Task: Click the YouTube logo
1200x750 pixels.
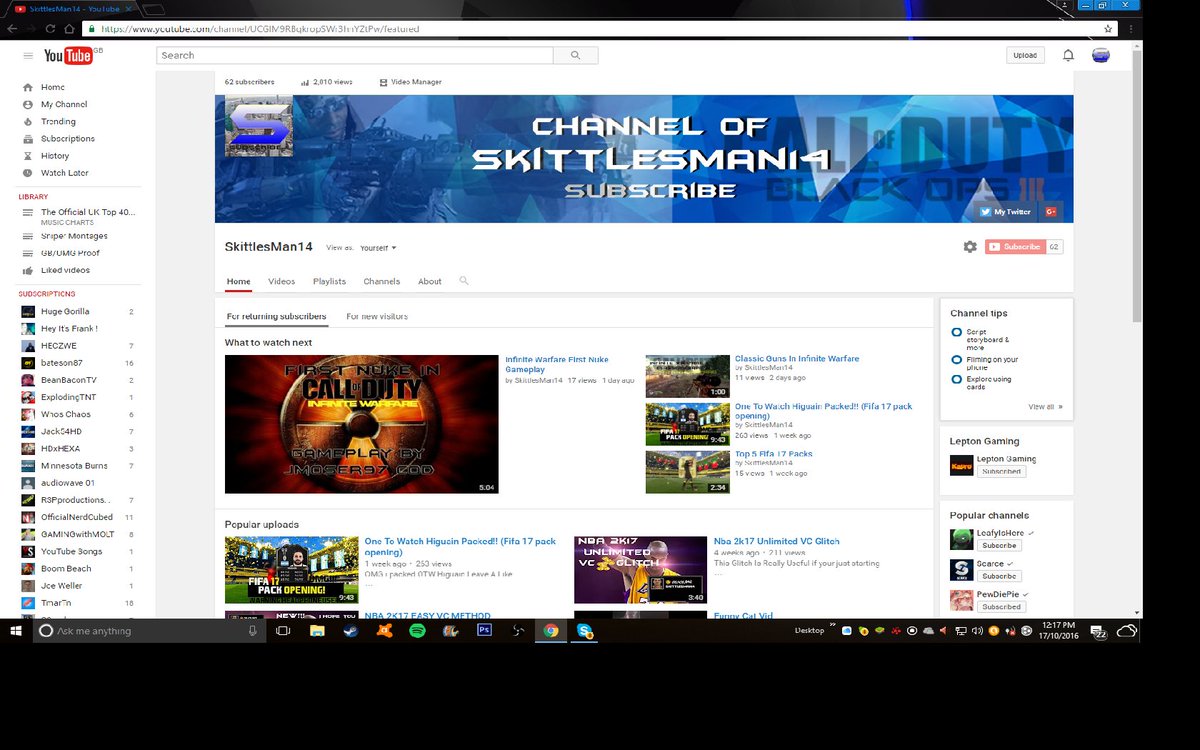Action: coord(68,56)
